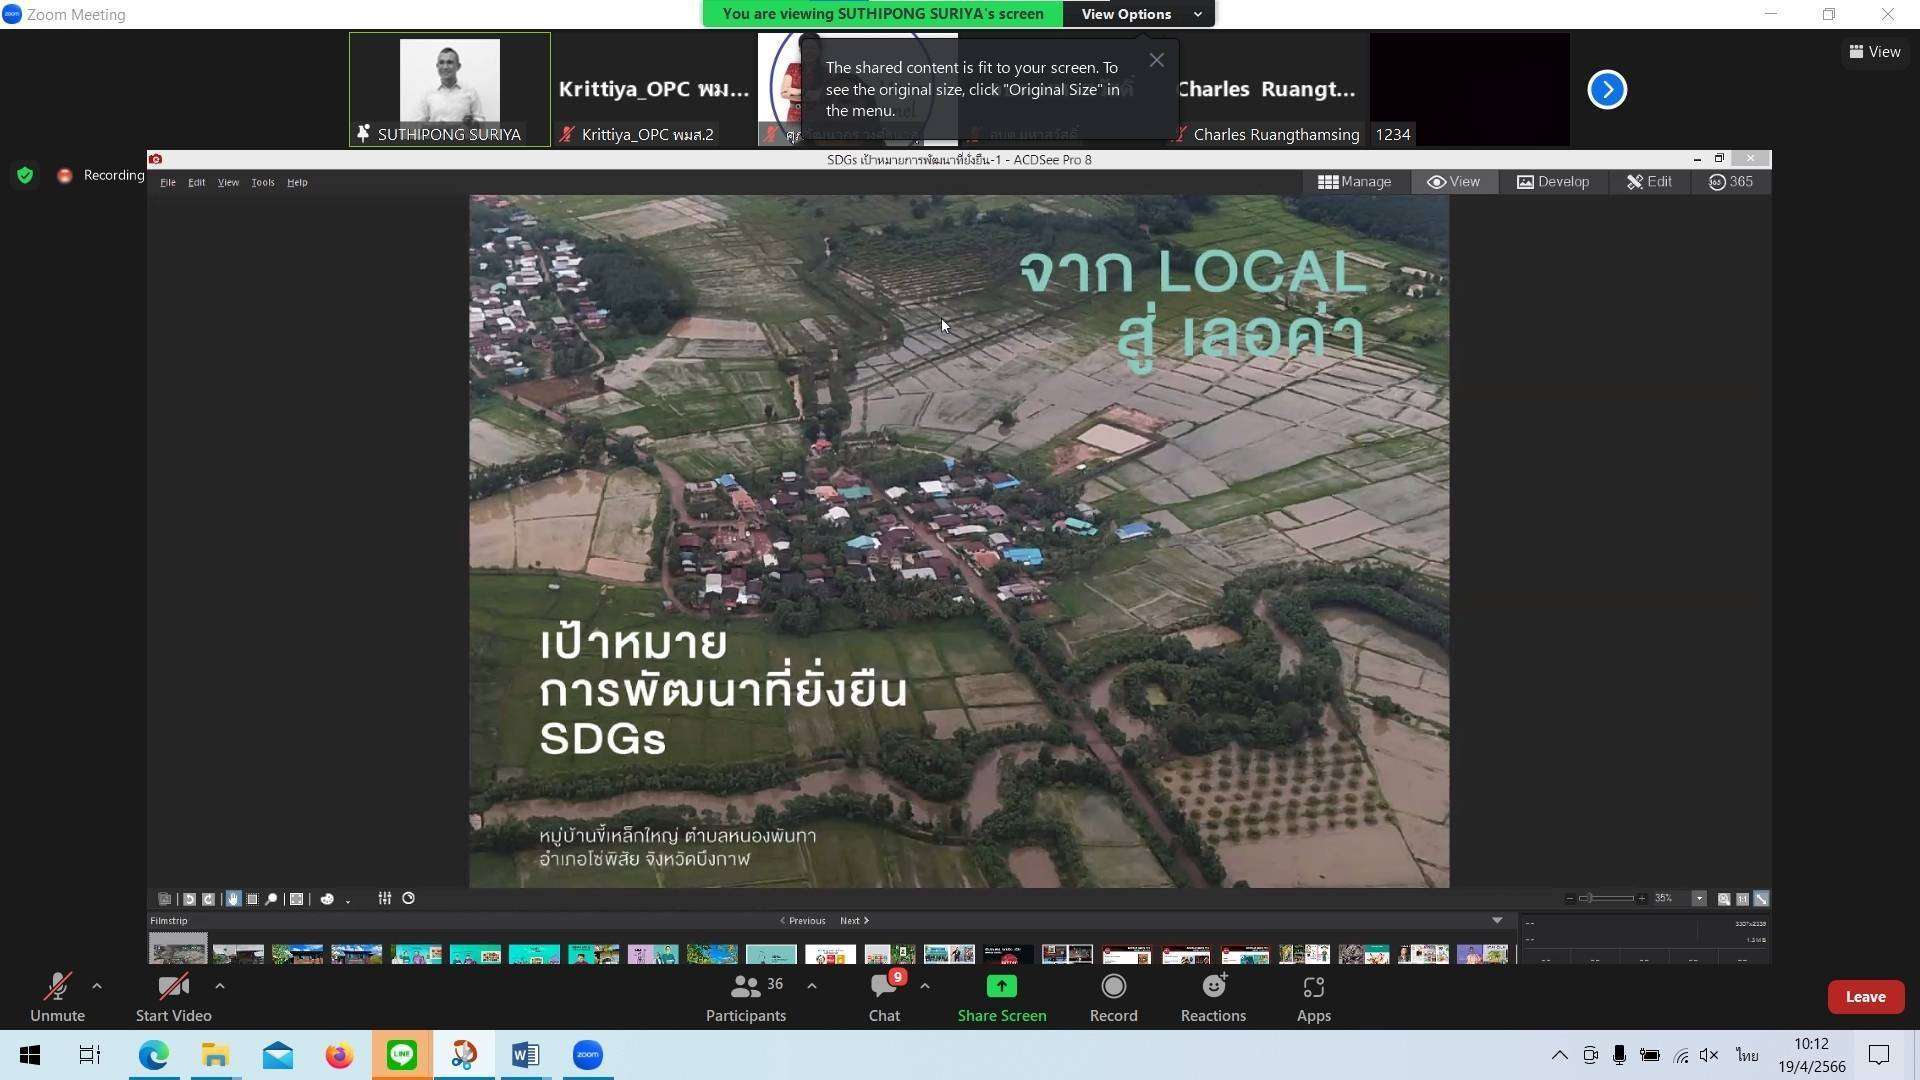Open palette dropdown arrow in toolbar
This screenshot has height=1080, width=1920.
tap(348, 901)
